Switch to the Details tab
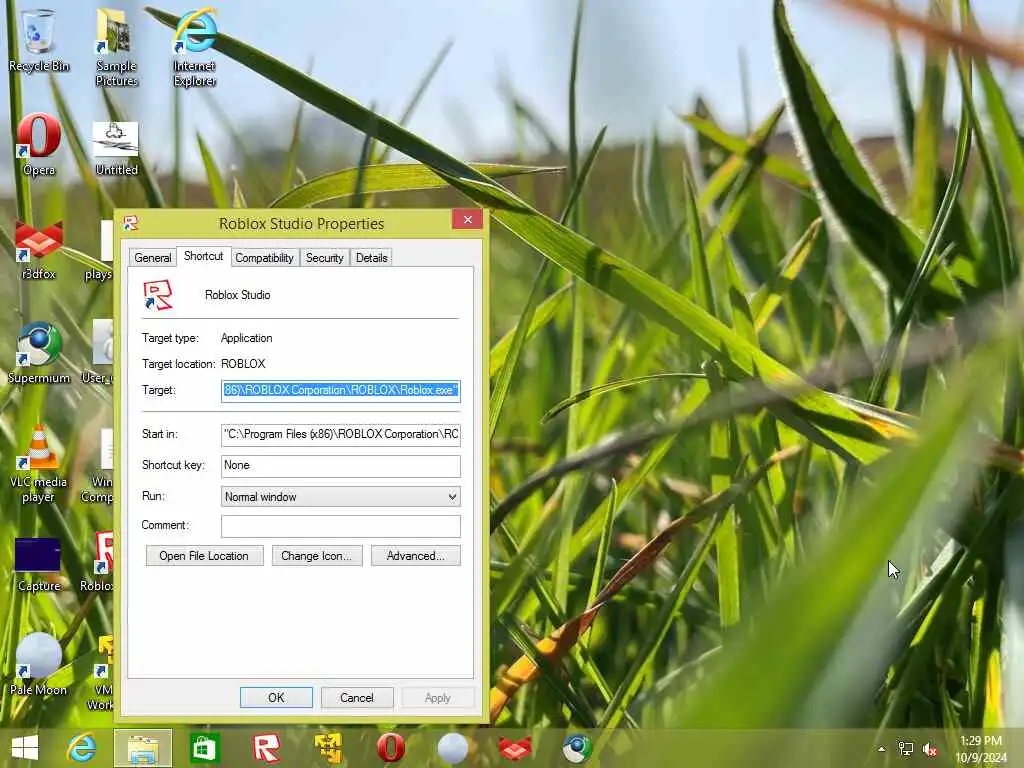 click(372, 257)
